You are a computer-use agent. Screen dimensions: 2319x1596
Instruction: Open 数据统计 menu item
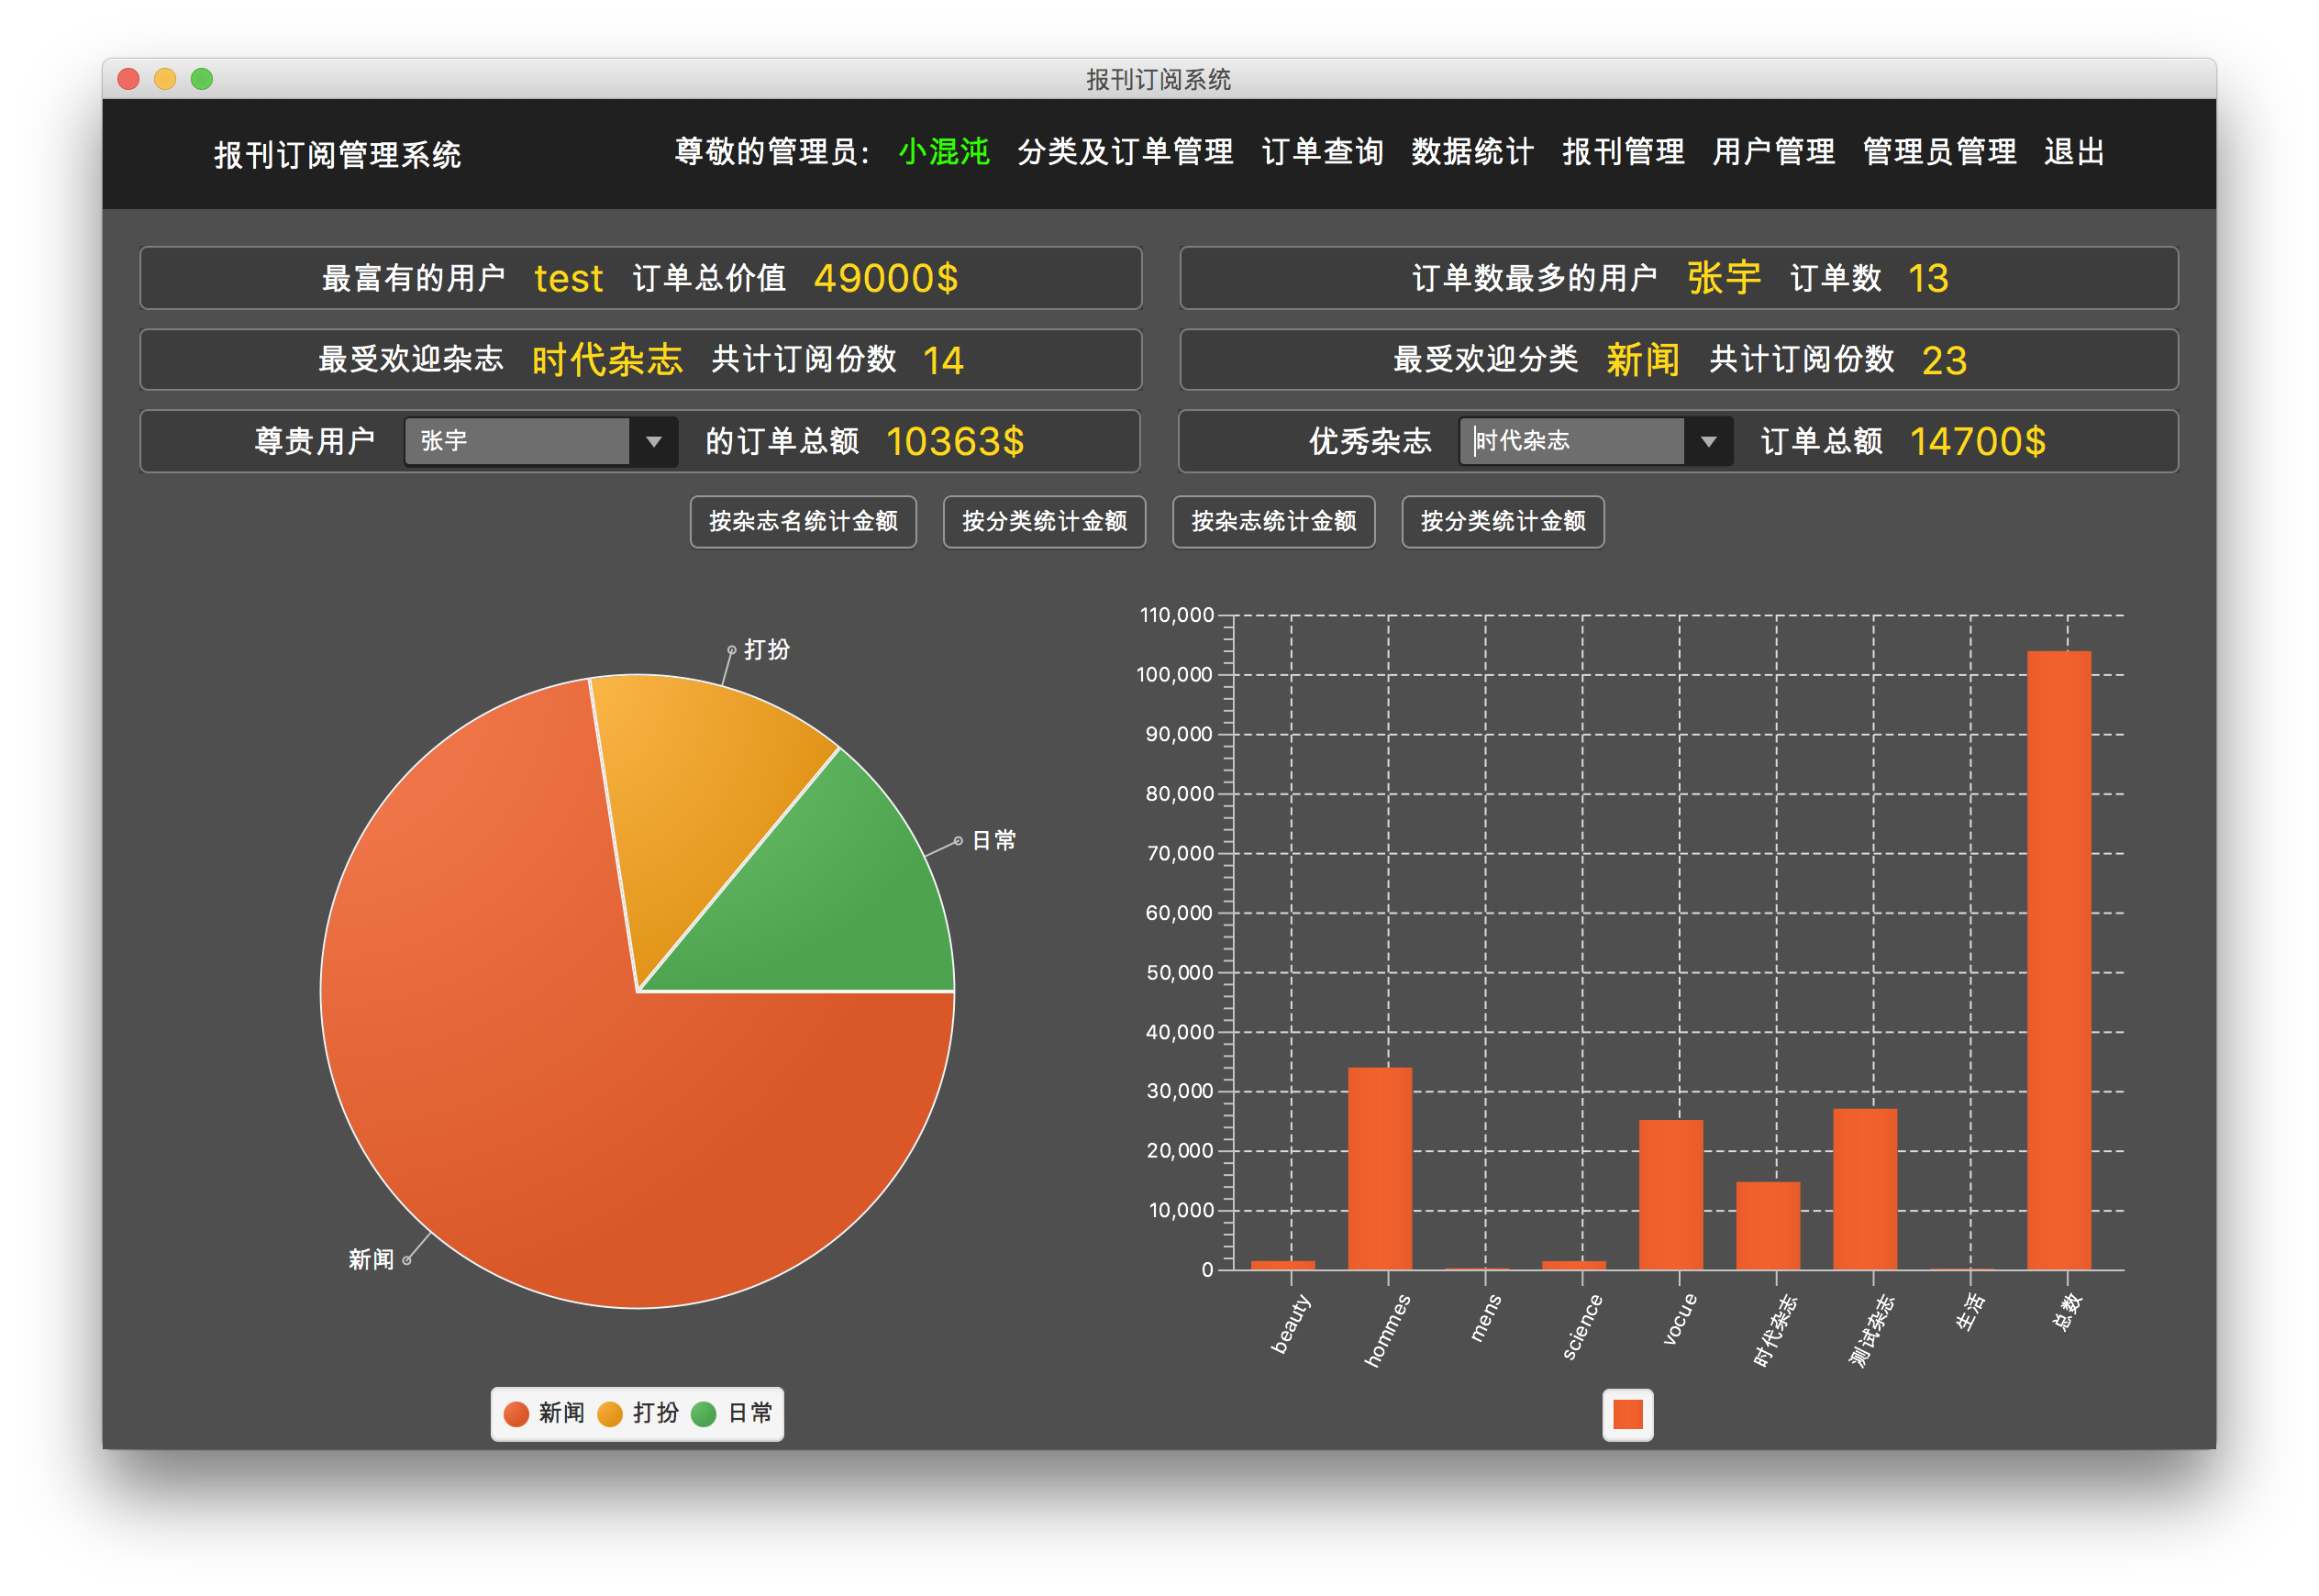pyautogui.click(x=1472, y=152)
